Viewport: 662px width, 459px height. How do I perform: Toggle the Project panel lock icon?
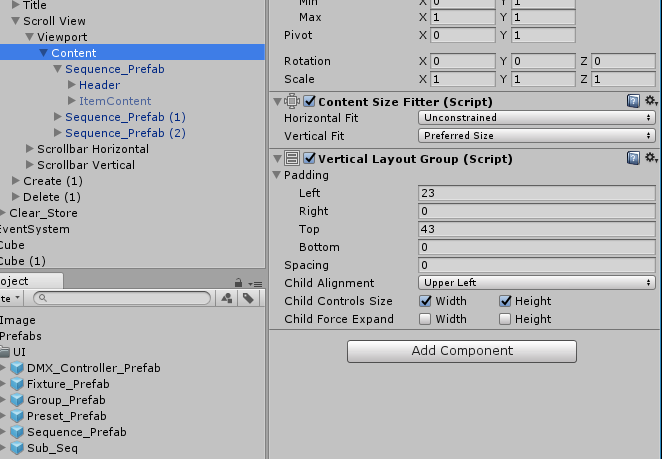pyautogui.click(x=238, y=282)
